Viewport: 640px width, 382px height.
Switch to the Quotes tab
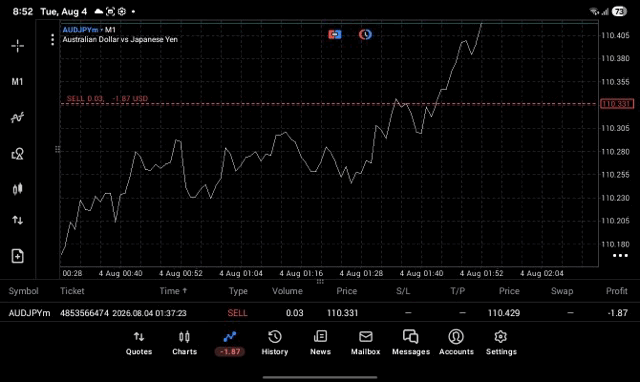tap(139, 343)
